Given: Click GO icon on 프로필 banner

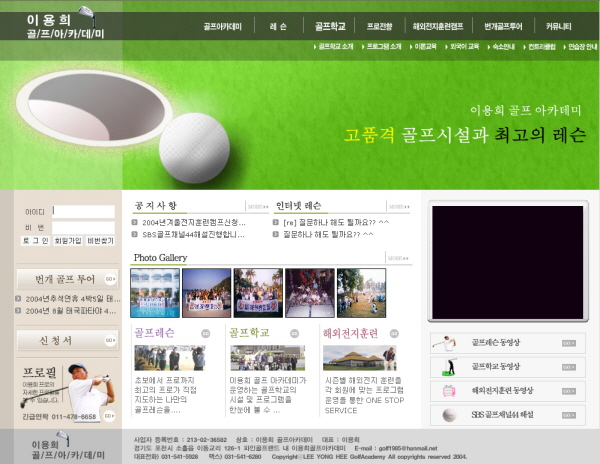Looking at the screenshot, I should pos(109,416).
